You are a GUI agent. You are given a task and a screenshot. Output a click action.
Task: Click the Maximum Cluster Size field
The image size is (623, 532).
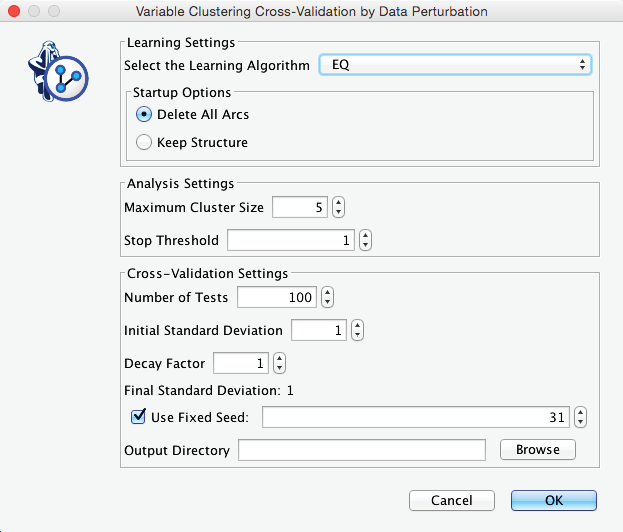(x=299, y=208)
